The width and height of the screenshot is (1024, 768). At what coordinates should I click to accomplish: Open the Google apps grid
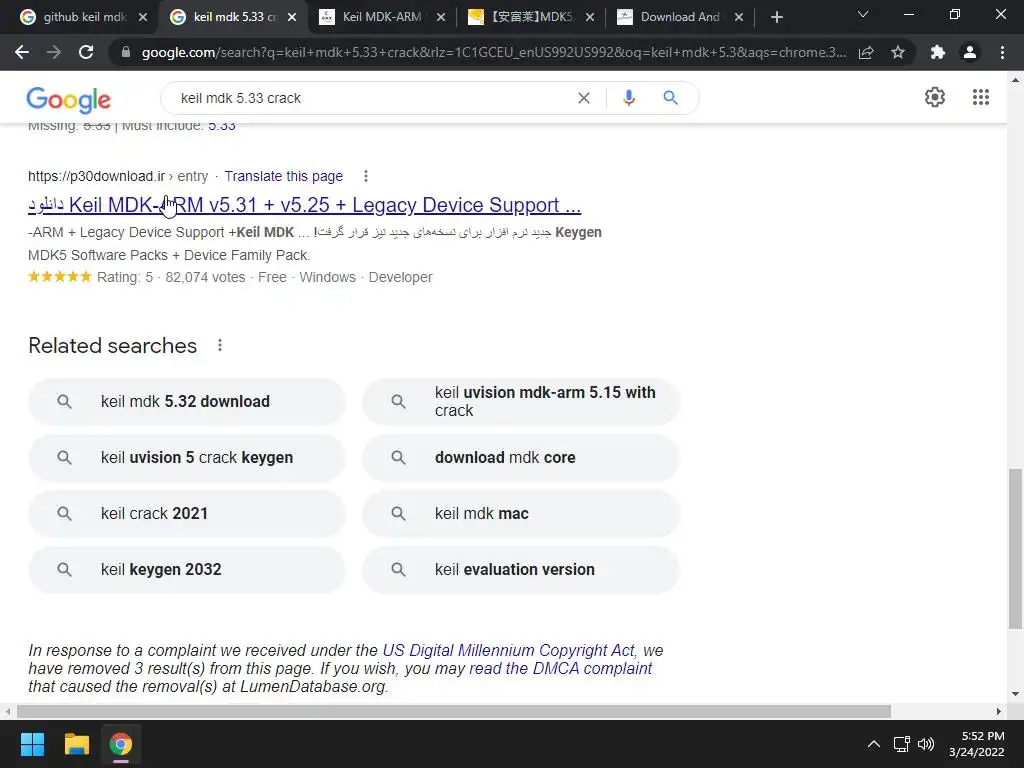980,97
